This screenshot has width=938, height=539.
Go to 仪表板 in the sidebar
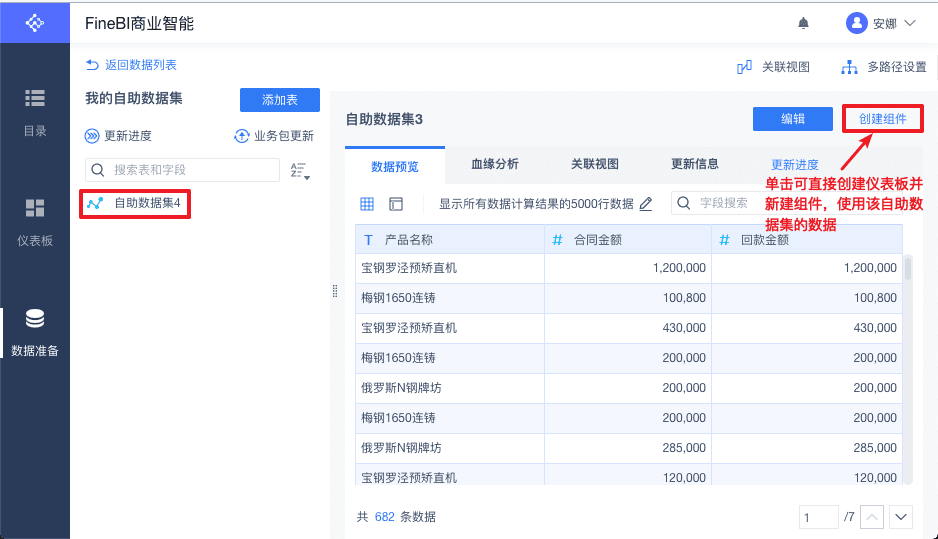[35, 222]
